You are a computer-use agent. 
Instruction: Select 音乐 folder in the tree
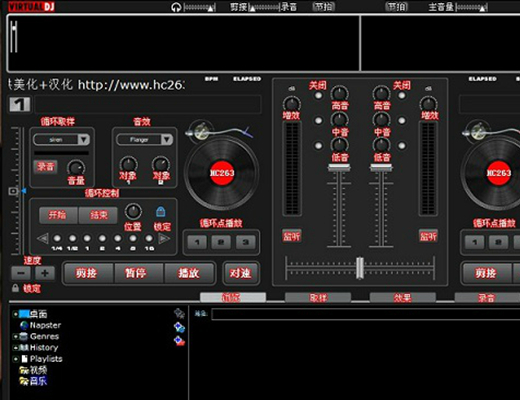pyautogui.click(x=39, y=381)
